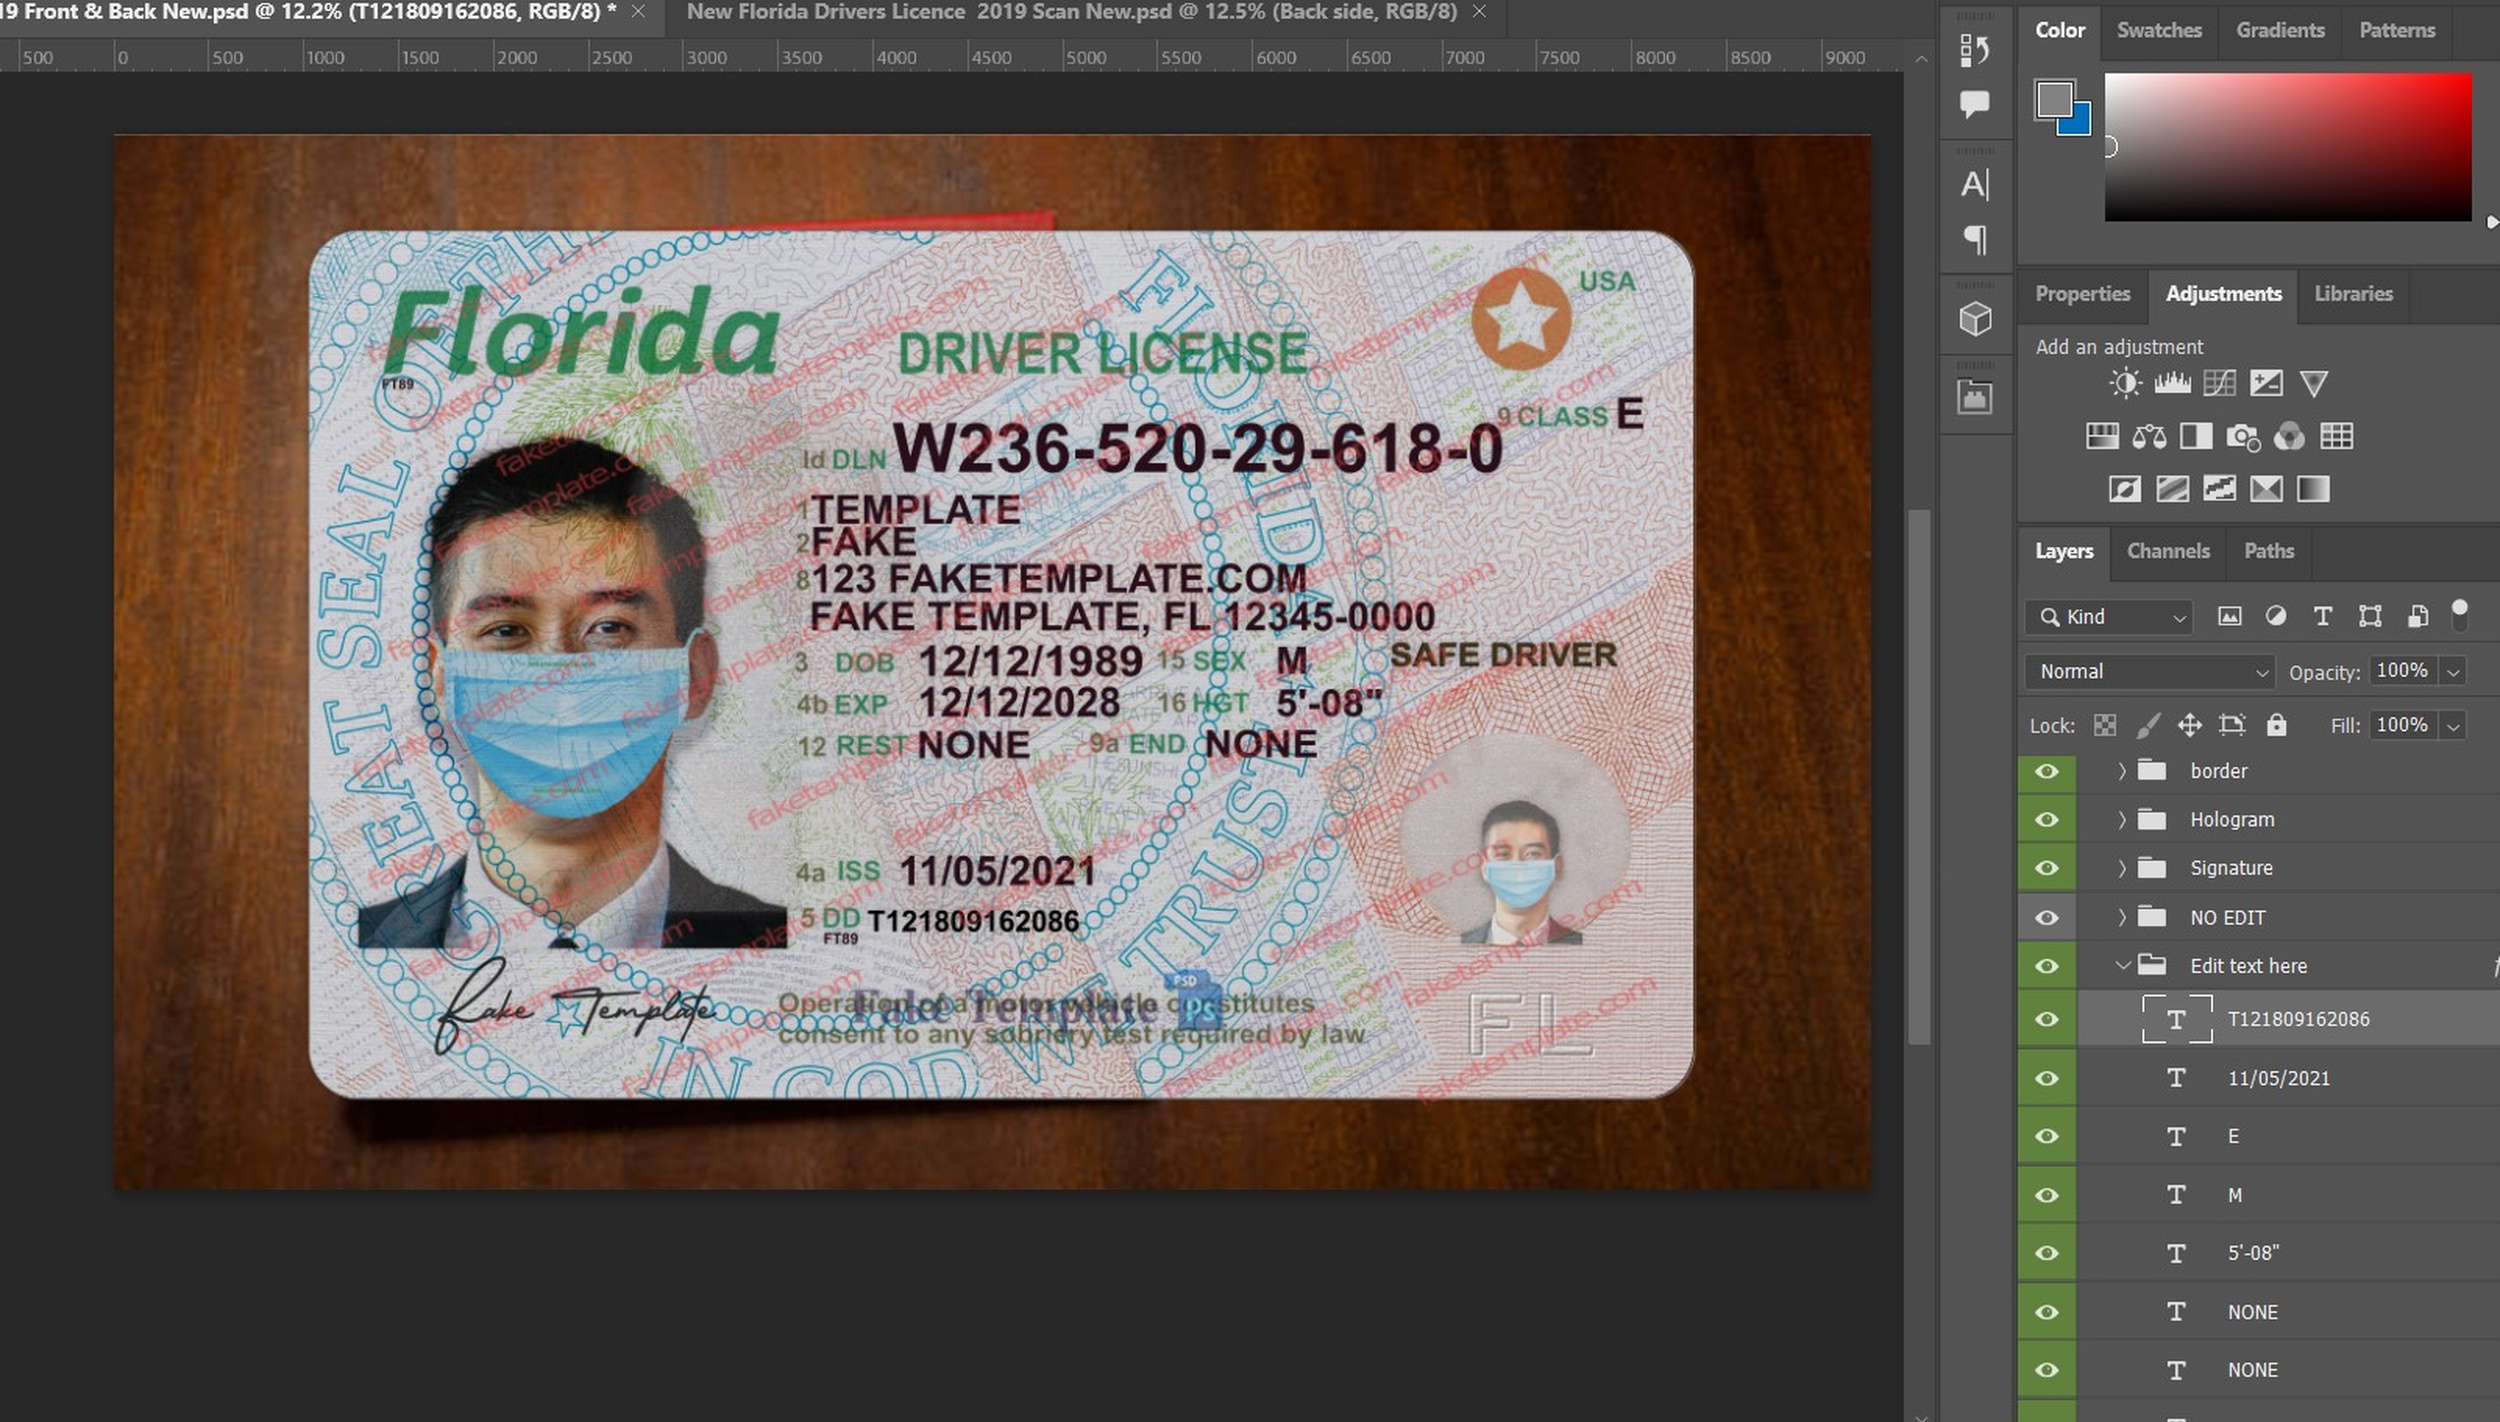Viewport: 2500px width, 1422px height.
Task: Add an Exposure adjustment
Action: 2266,383
